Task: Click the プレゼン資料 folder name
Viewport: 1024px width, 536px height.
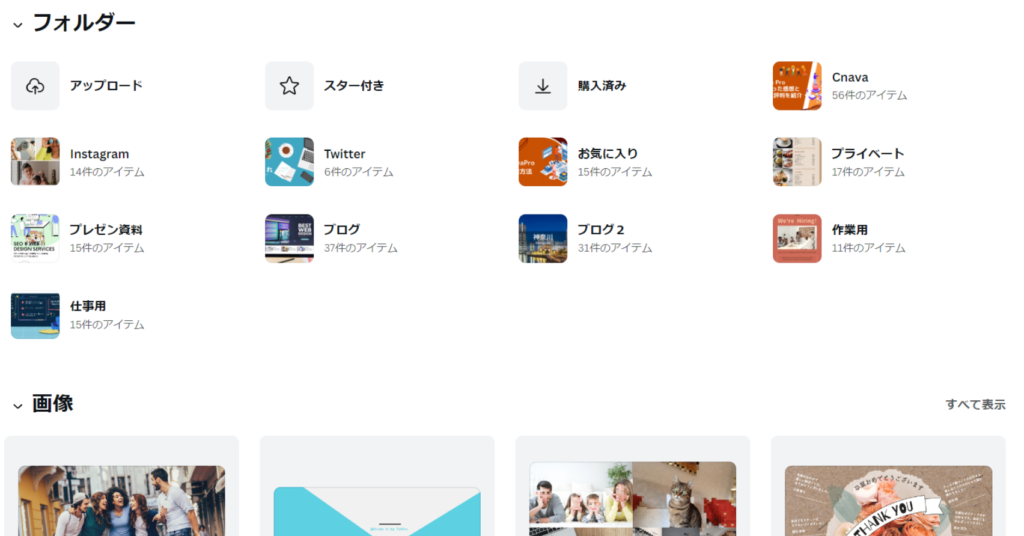Action: pyautogui.click(x=106, y=230)
